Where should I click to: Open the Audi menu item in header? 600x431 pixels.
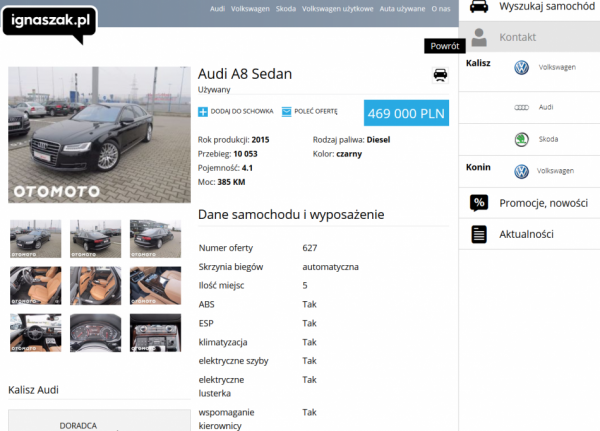click(217, 9)
